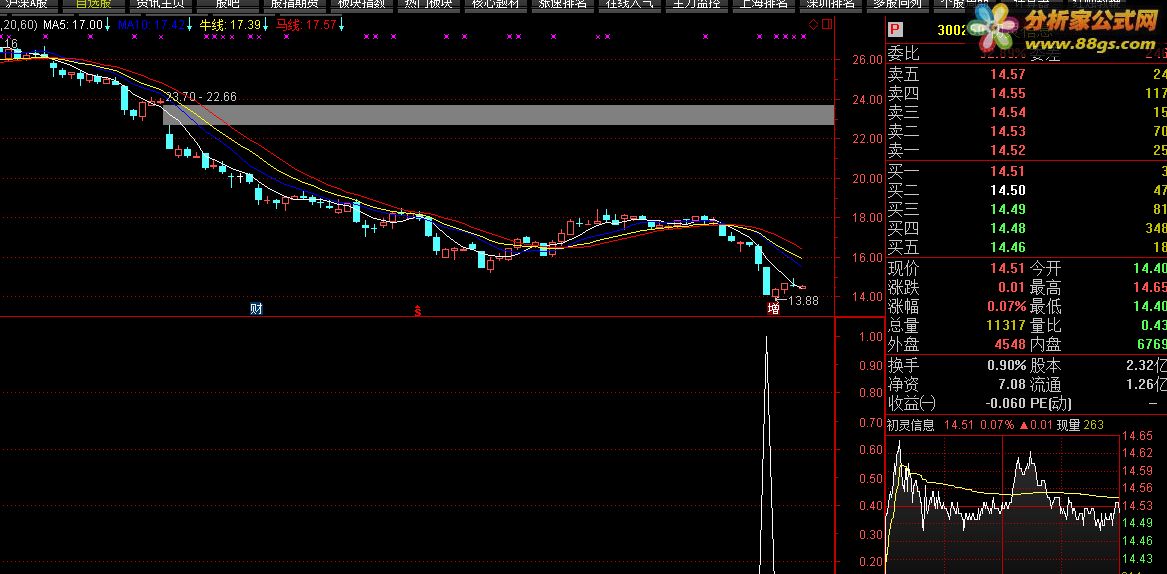
Task: Click the 净资 value 7.08
Action: pos(1012,386)
